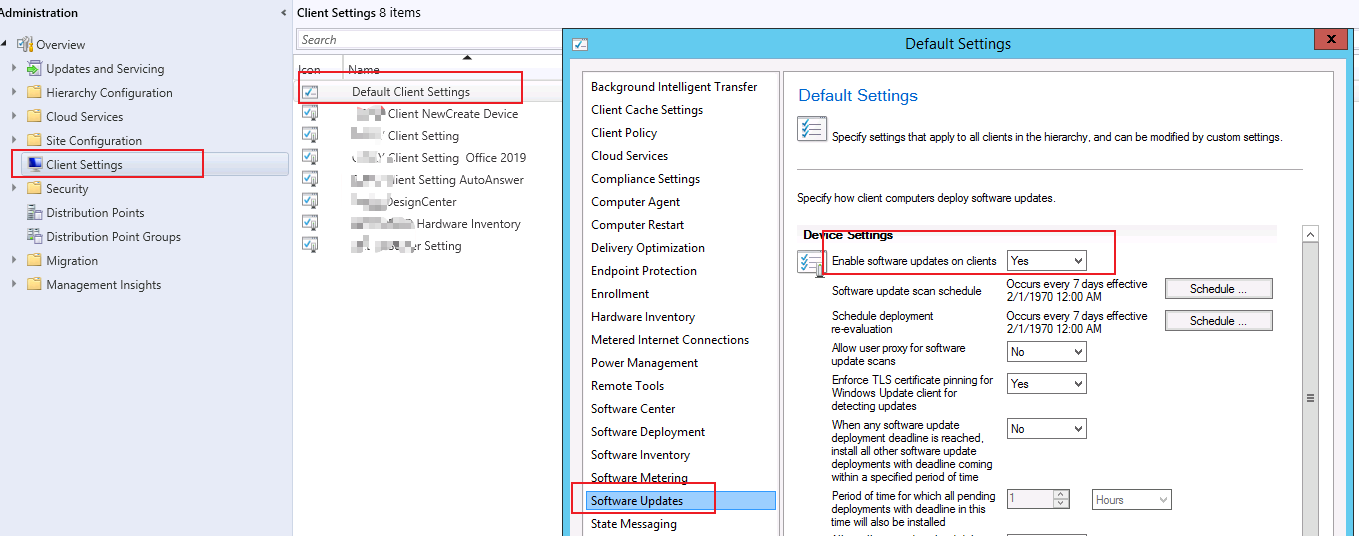
Task: Click Schedule for Software update scan schedule
Action: [1217, 289]
